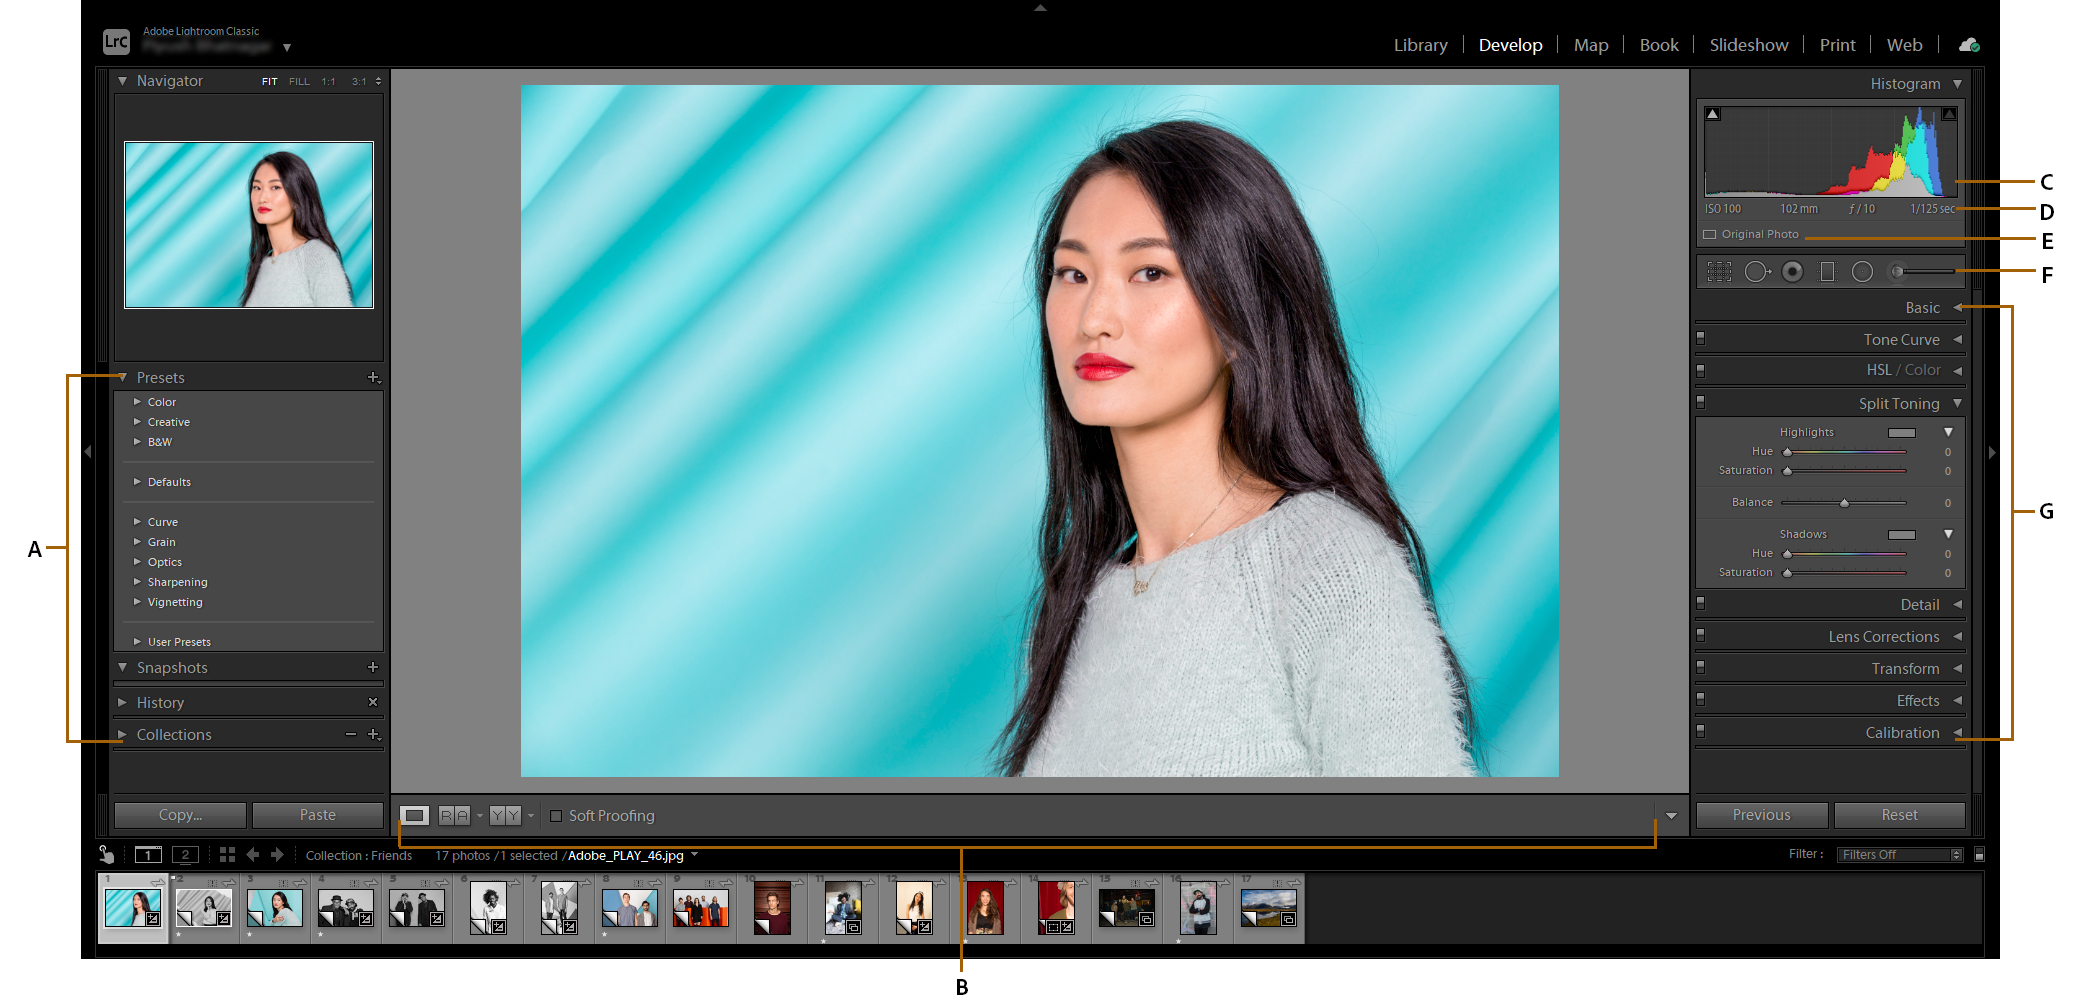The image size is (2075, 1000).
Task: Switch to Loupe view in toolbar
Action: pos(415,816)
